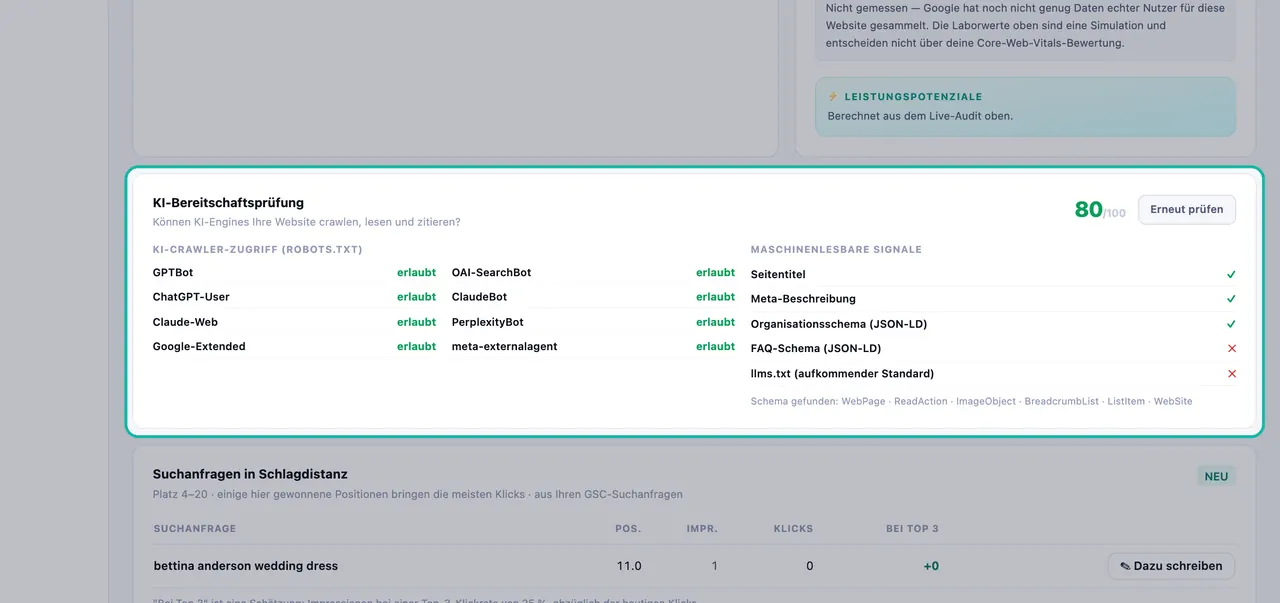This screenshot has height=603, width=1280.
Task: Click the red cross for FAQ-Schema (JSON-LD)
Action: [1231, 349]
